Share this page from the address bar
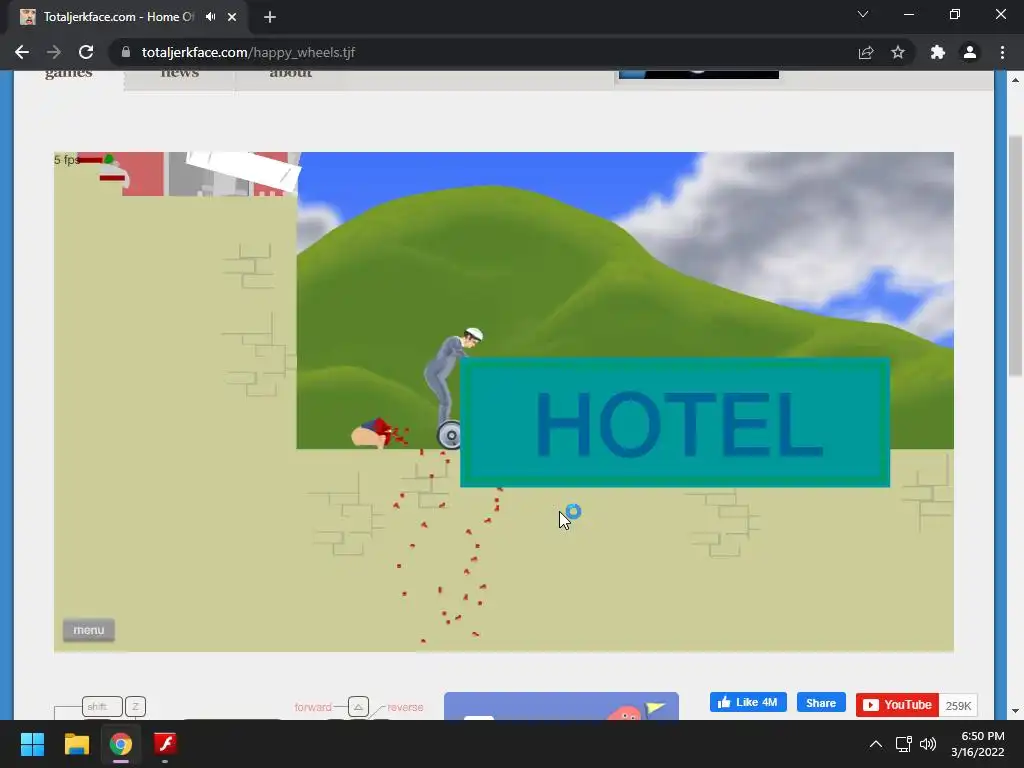Image resolution: width=1024 pixels, height=768 pixels. (866, 52)
